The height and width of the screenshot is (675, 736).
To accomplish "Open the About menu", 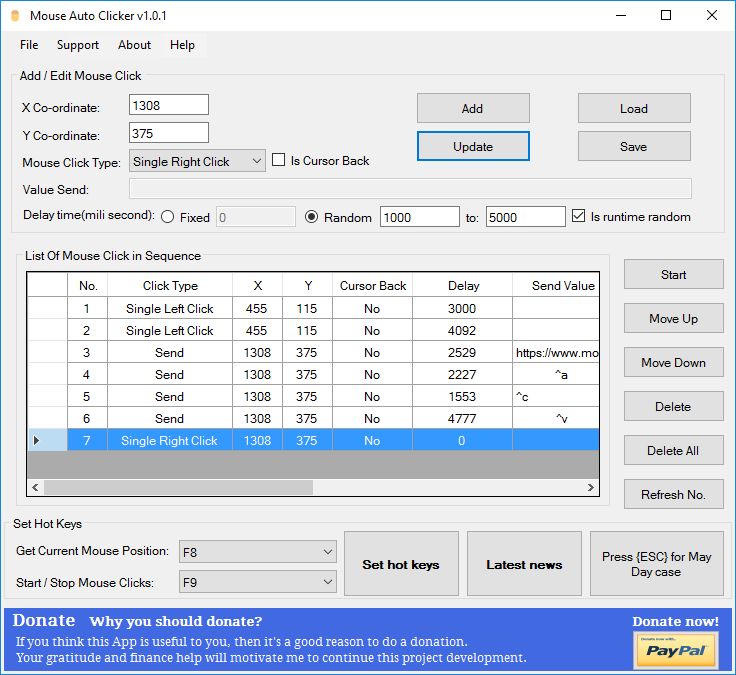I will pos(134,45).
